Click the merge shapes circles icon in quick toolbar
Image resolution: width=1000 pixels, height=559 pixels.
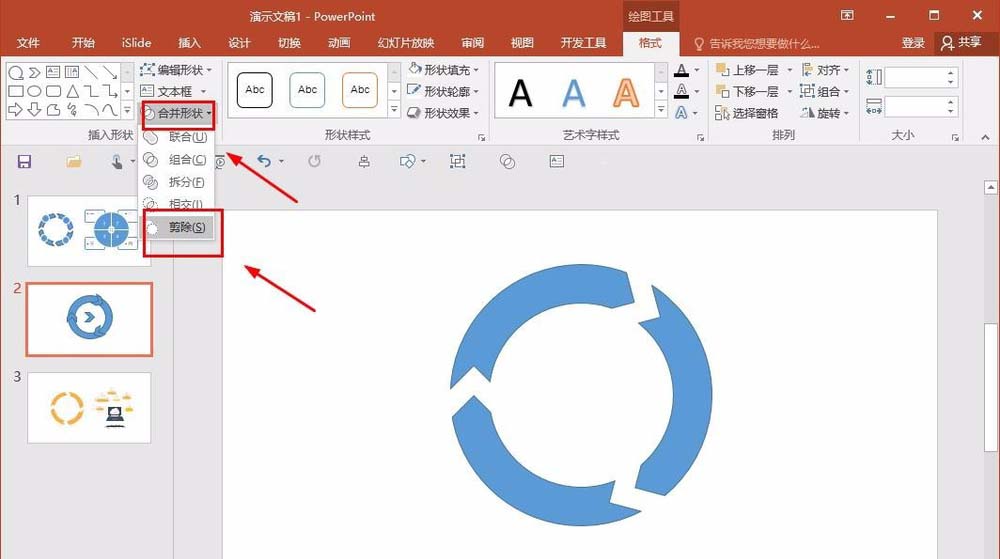coord(507,161)
